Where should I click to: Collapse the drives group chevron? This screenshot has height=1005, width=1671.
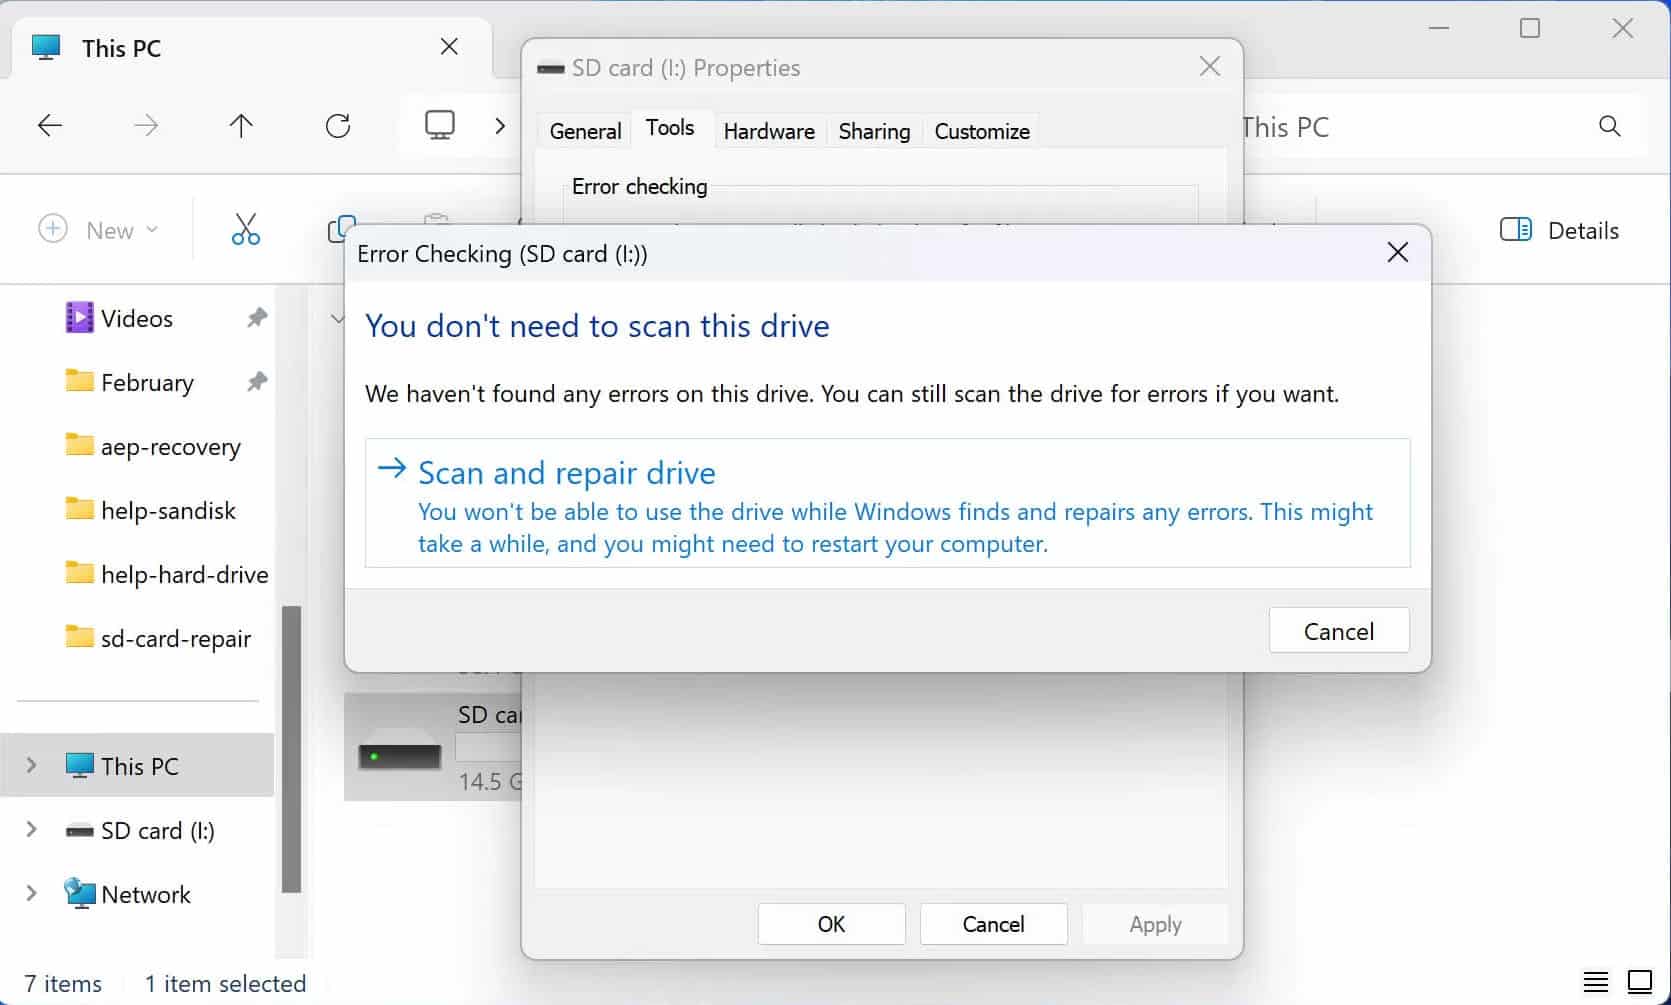pyautogui.click(x=337, y=319)
